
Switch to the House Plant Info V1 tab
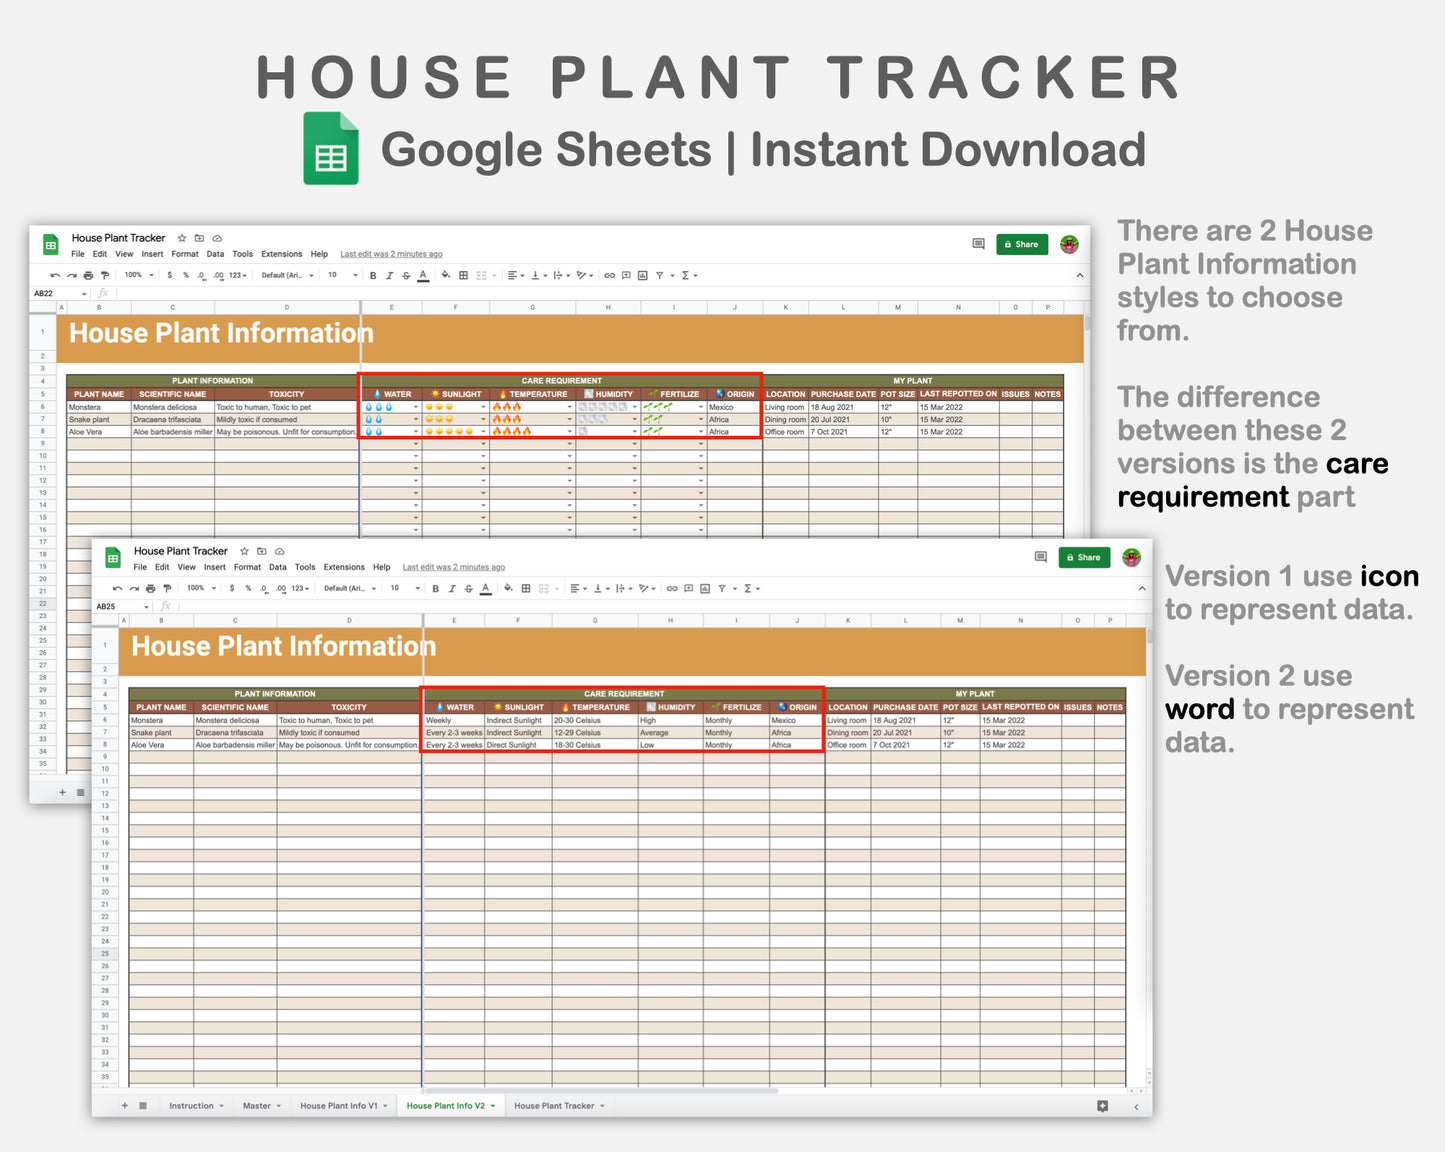(x=340, y=1105)
